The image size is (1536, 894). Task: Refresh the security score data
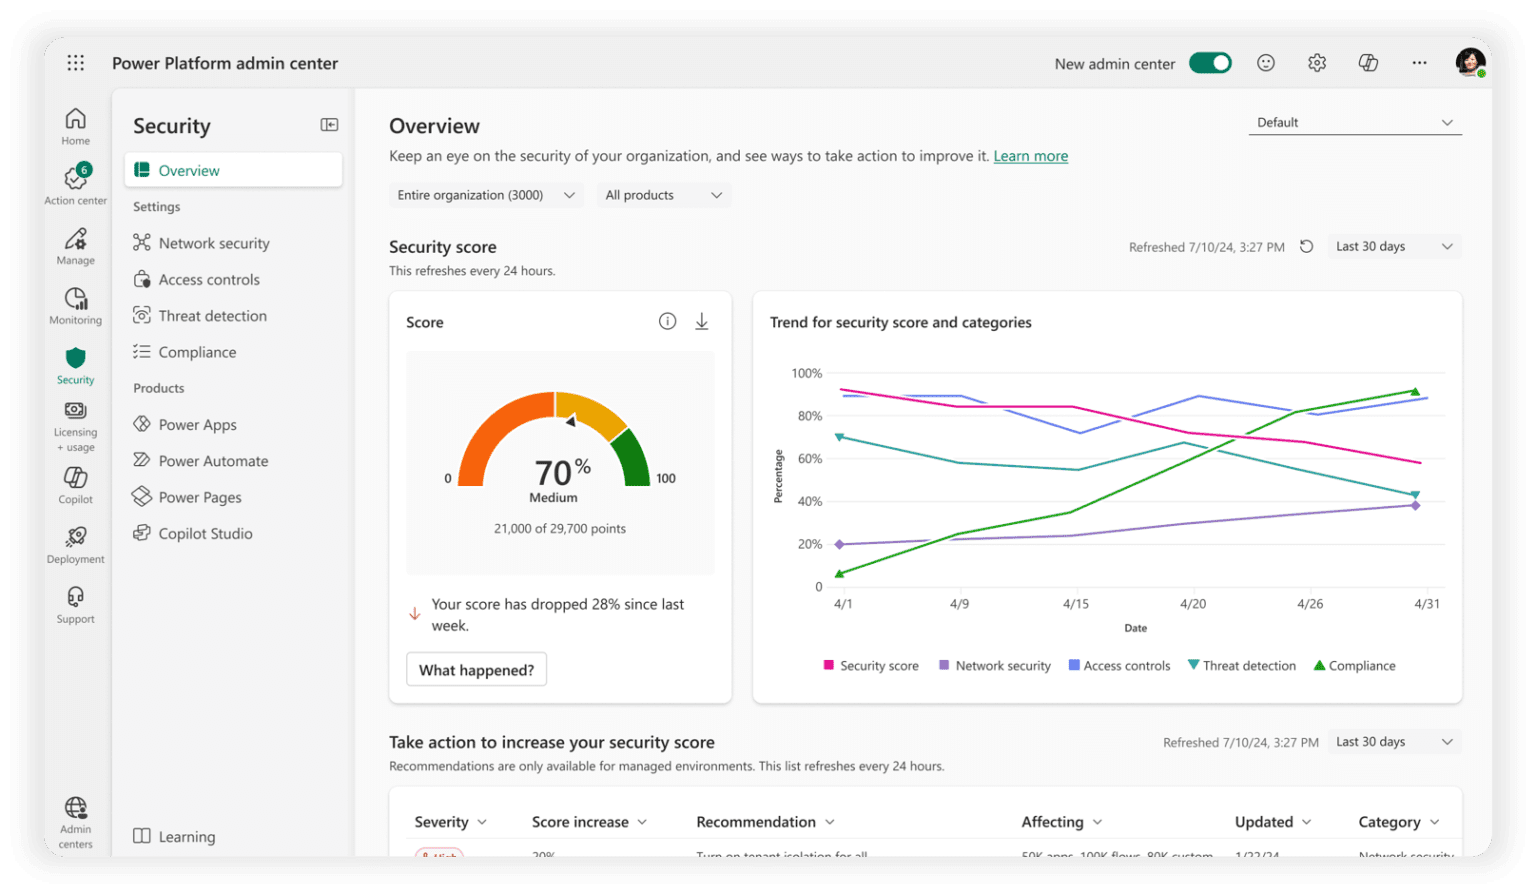(x=1308, y=246)
